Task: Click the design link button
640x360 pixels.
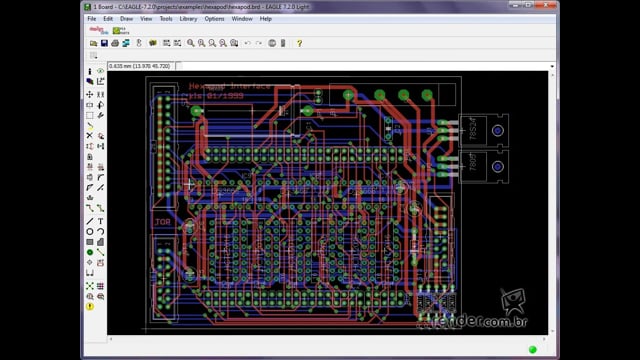Action: tap(98, 31)
